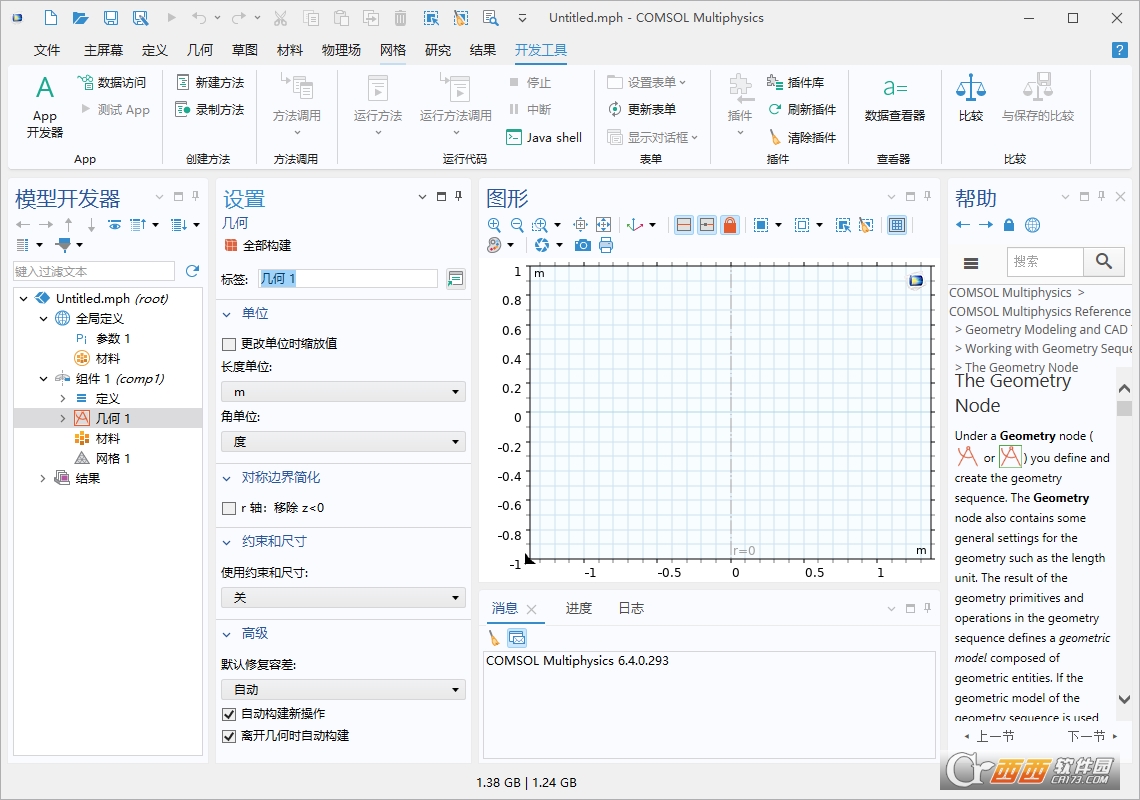Viewport: 1140px width, 800px height.
Task: Open 使用约束和尺寸 dropdown showing 关
Action: tap(343, 597)
